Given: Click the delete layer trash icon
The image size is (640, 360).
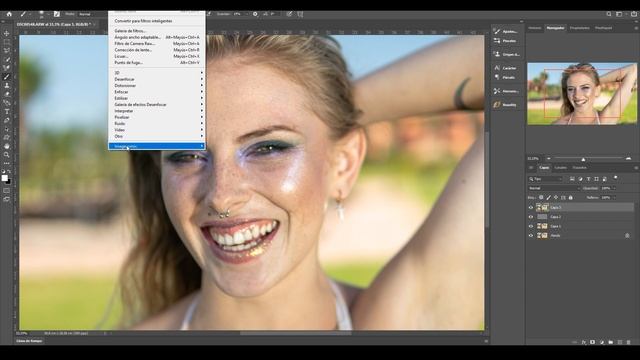Looking at the screenshot, I should [629, 342].
